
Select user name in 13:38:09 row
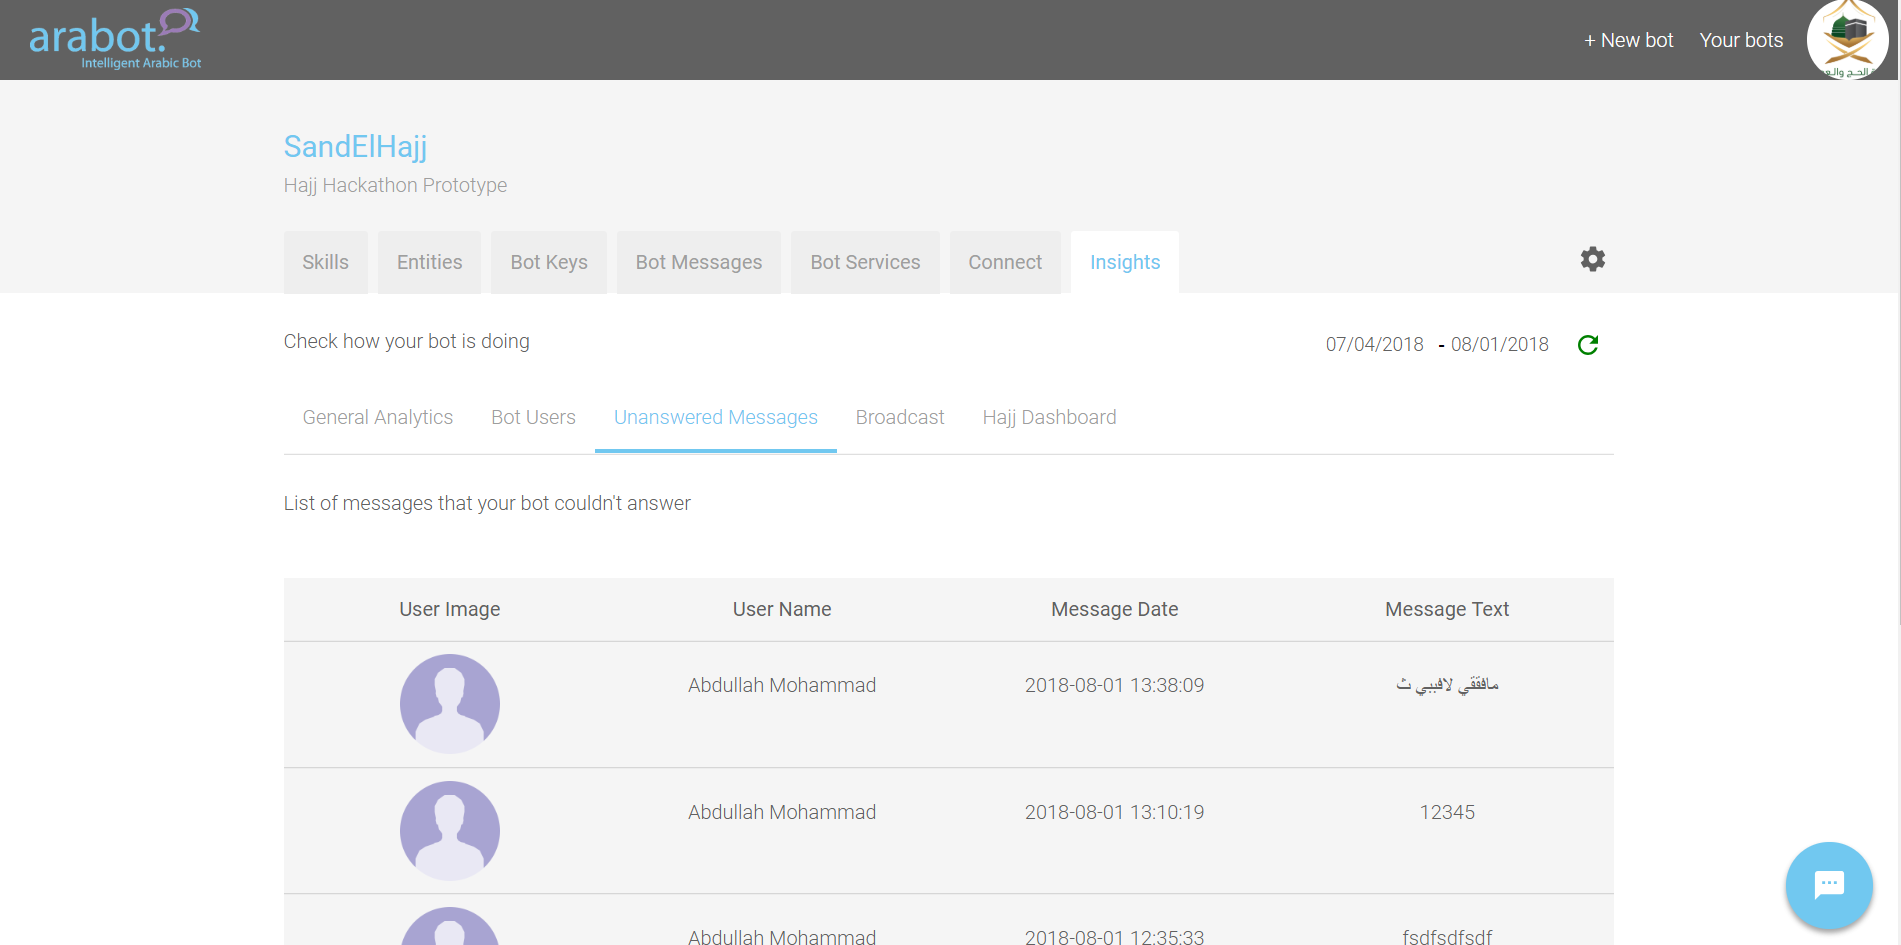pyautogui.click(x=782, y=685)
